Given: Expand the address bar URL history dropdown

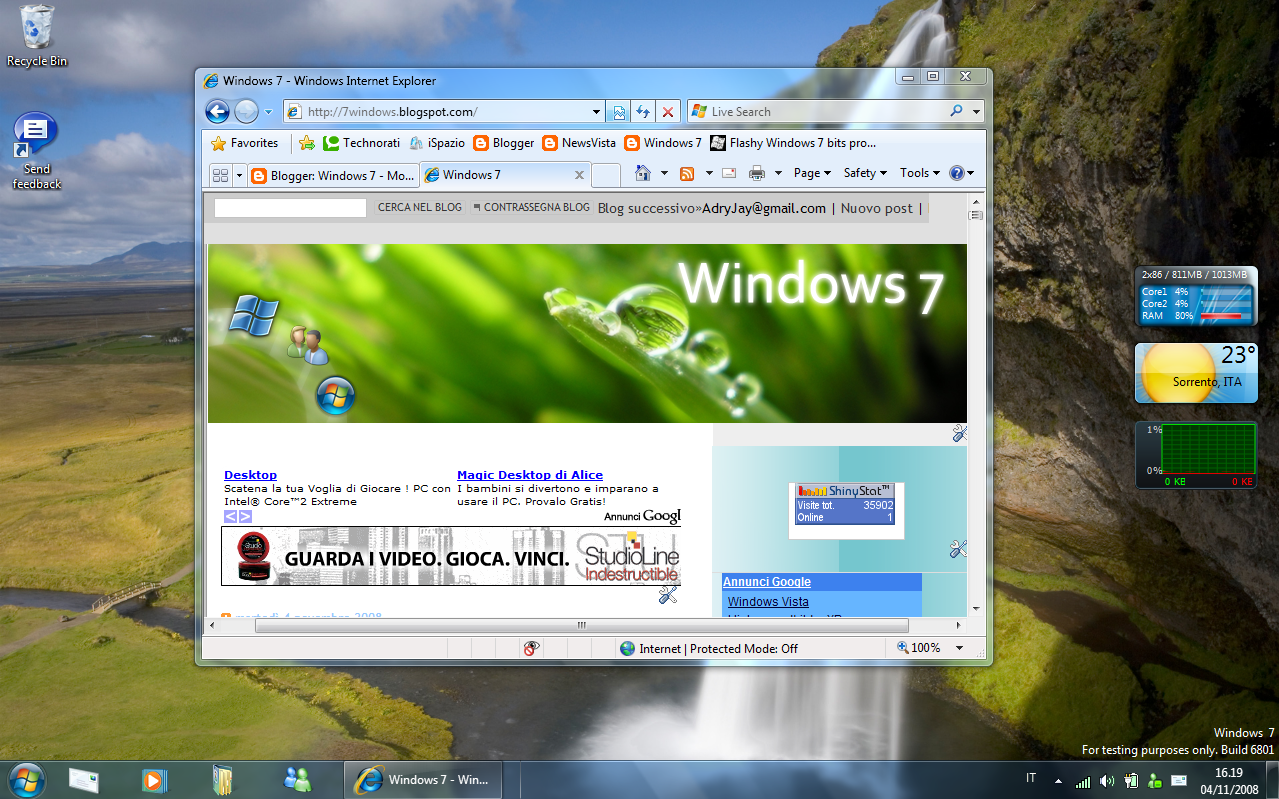Looking at the screenshot, I should pyautogui.click(x=597, y=112).
